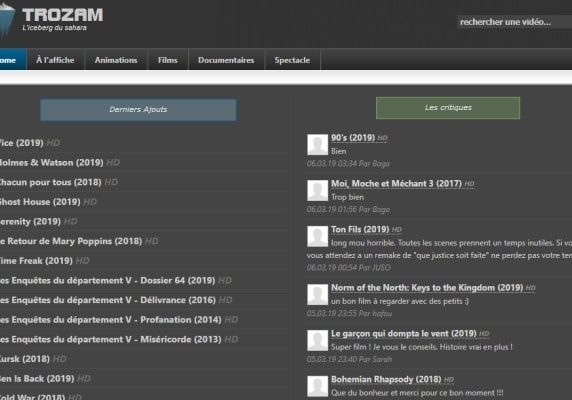This screenshot has height=400, width=572.
Task: Click the Trozam iceberg logo
Action: tap(7, 20)
